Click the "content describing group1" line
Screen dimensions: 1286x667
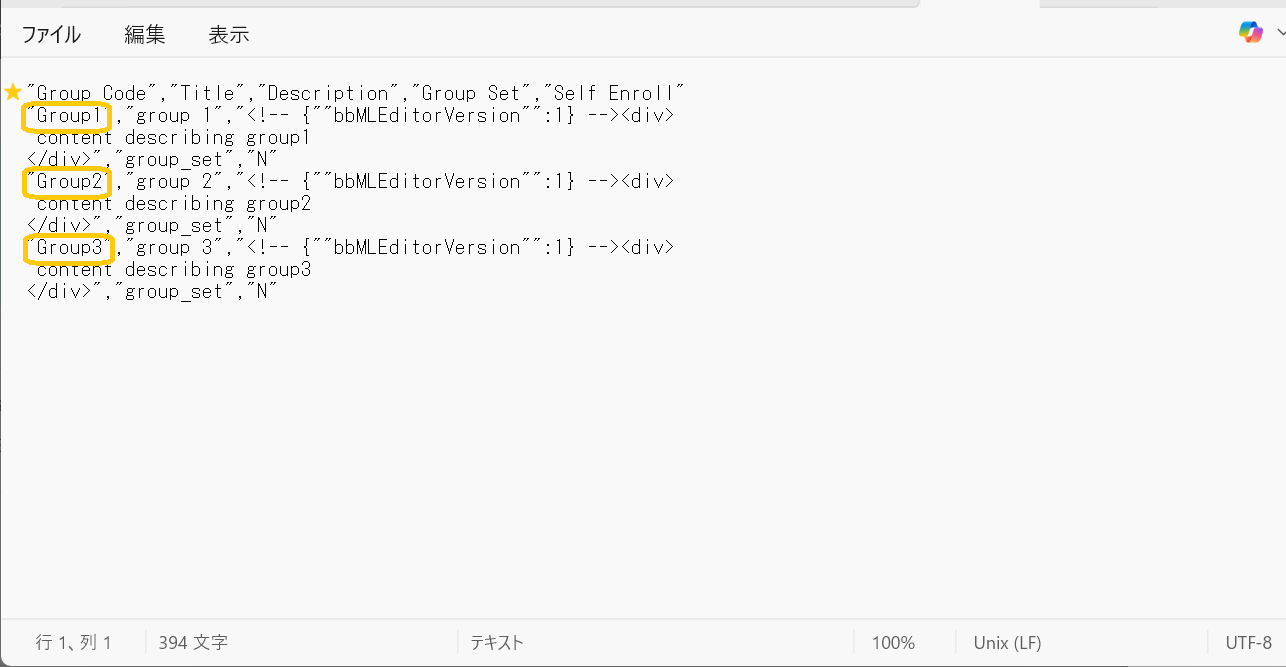click(173, 138)
